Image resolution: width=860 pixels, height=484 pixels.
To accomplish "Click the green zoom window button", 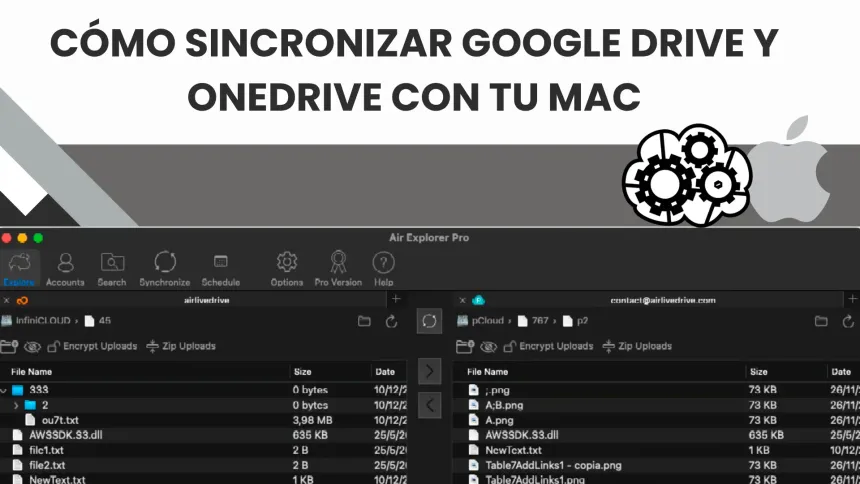I will pos(38,238).
